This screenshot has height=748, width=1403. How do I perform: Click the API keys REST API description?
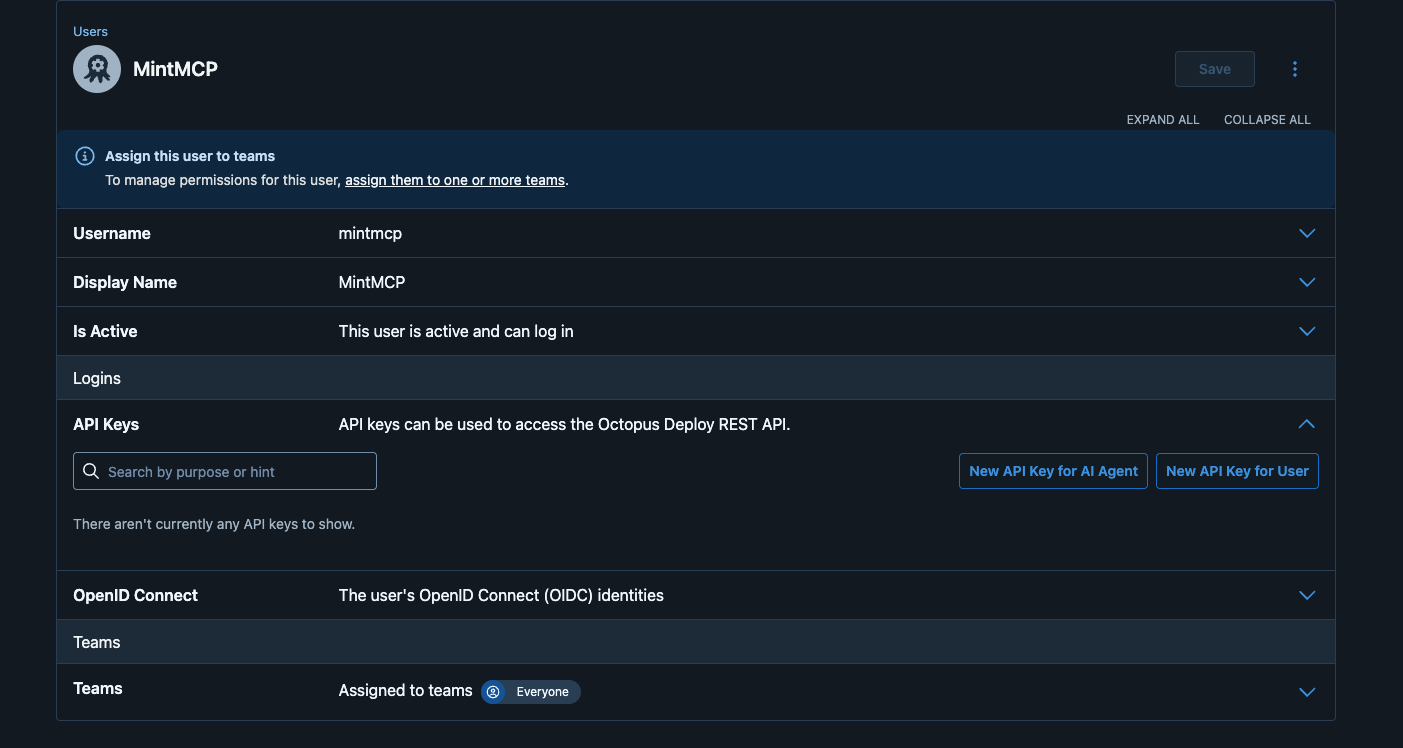tap(564, 424)
